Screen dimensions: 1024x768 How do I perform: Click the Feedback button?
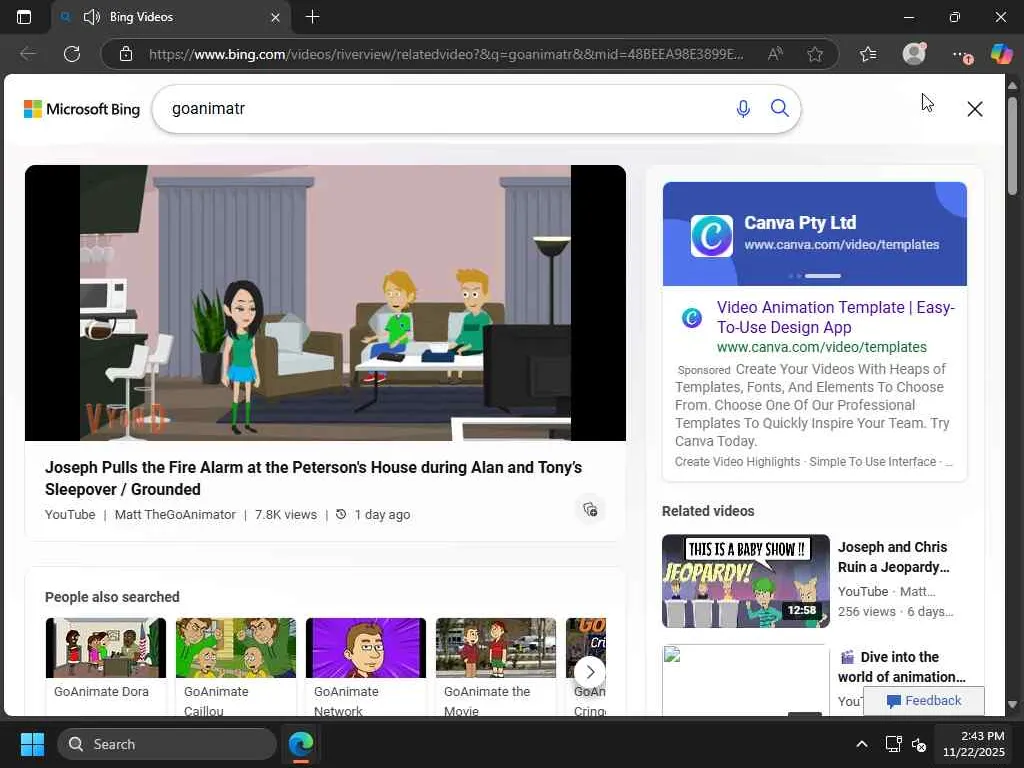(x=923, y=701)
